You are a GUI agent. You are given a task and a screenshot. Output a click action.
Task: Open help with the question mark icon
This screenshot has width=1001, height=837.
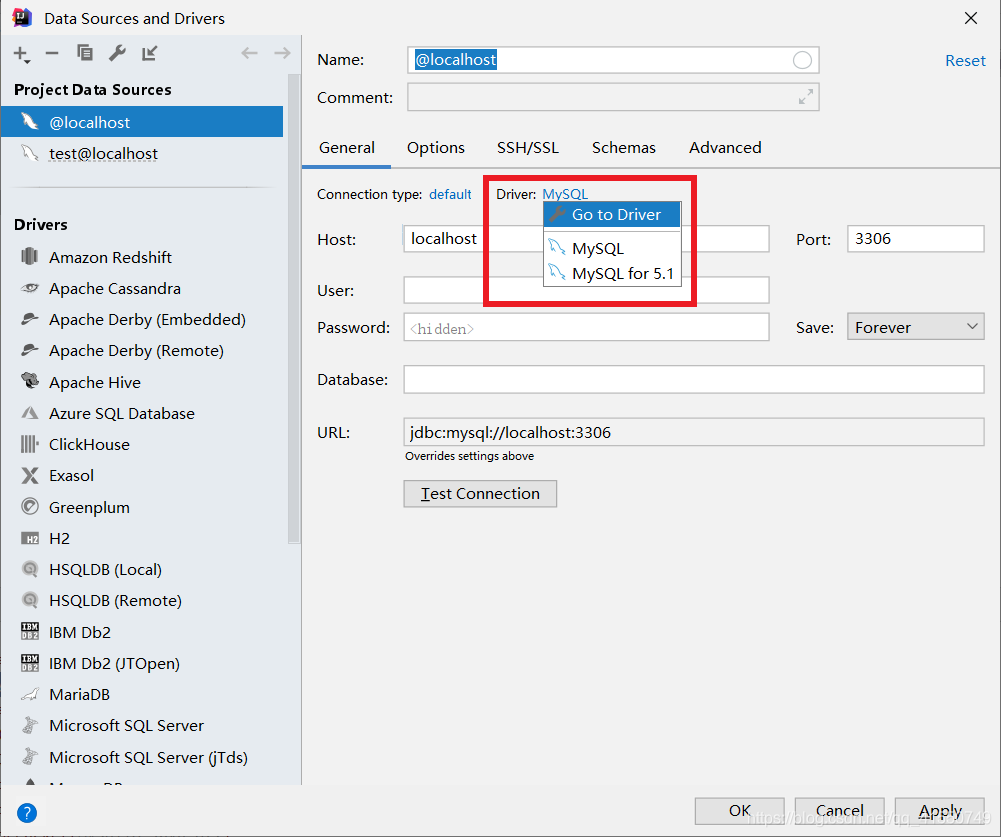click(x=27, y=813)
